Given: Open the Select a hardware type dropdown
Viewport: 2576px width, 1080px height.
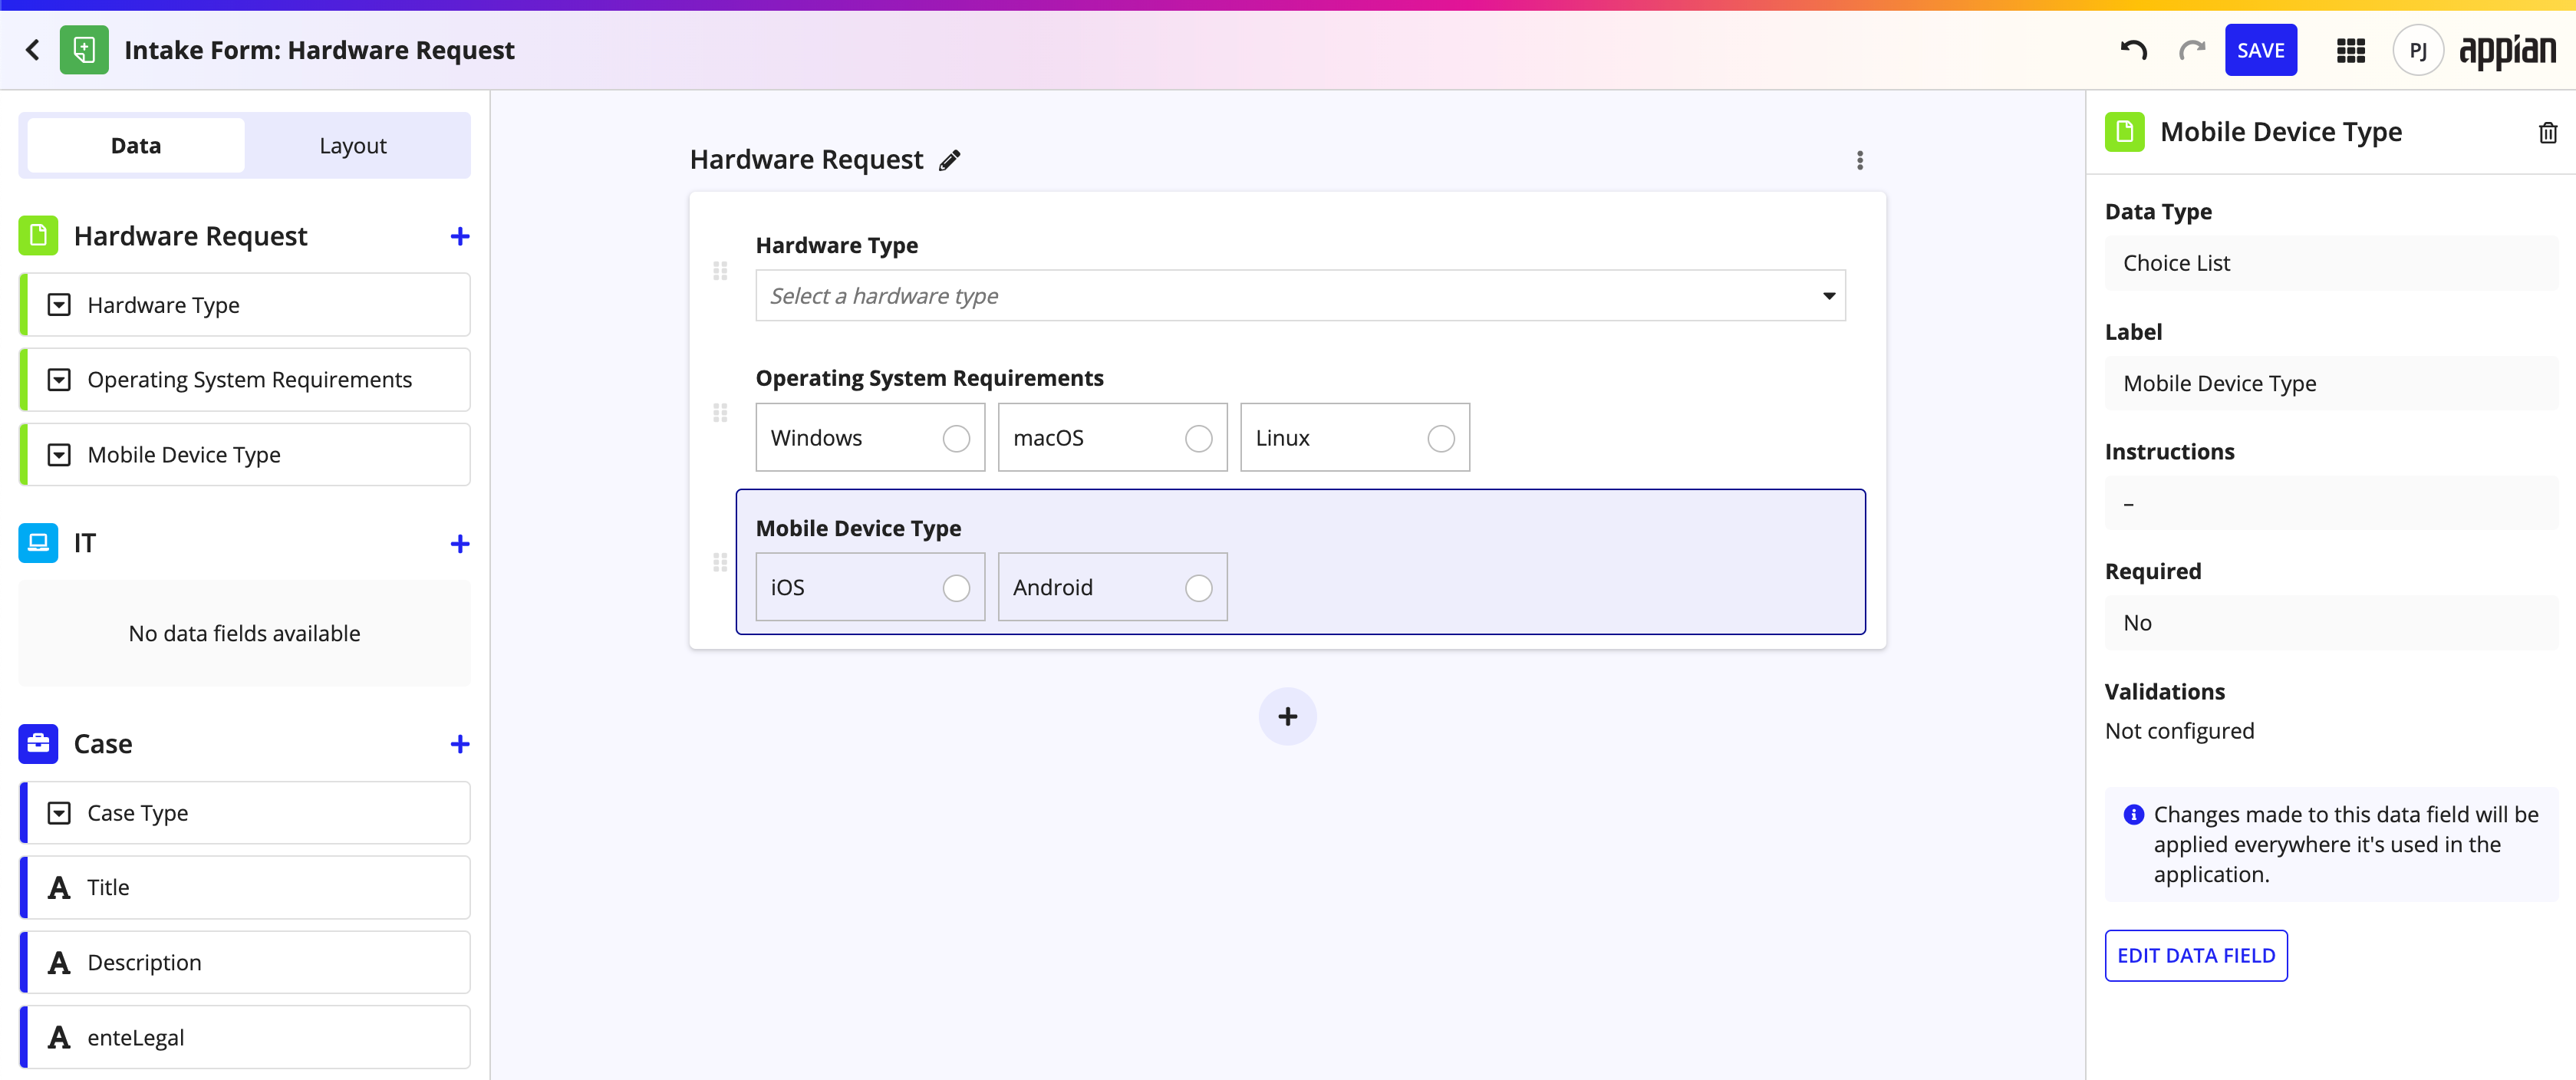Looking at the screenshot, I should (1300, 296).
